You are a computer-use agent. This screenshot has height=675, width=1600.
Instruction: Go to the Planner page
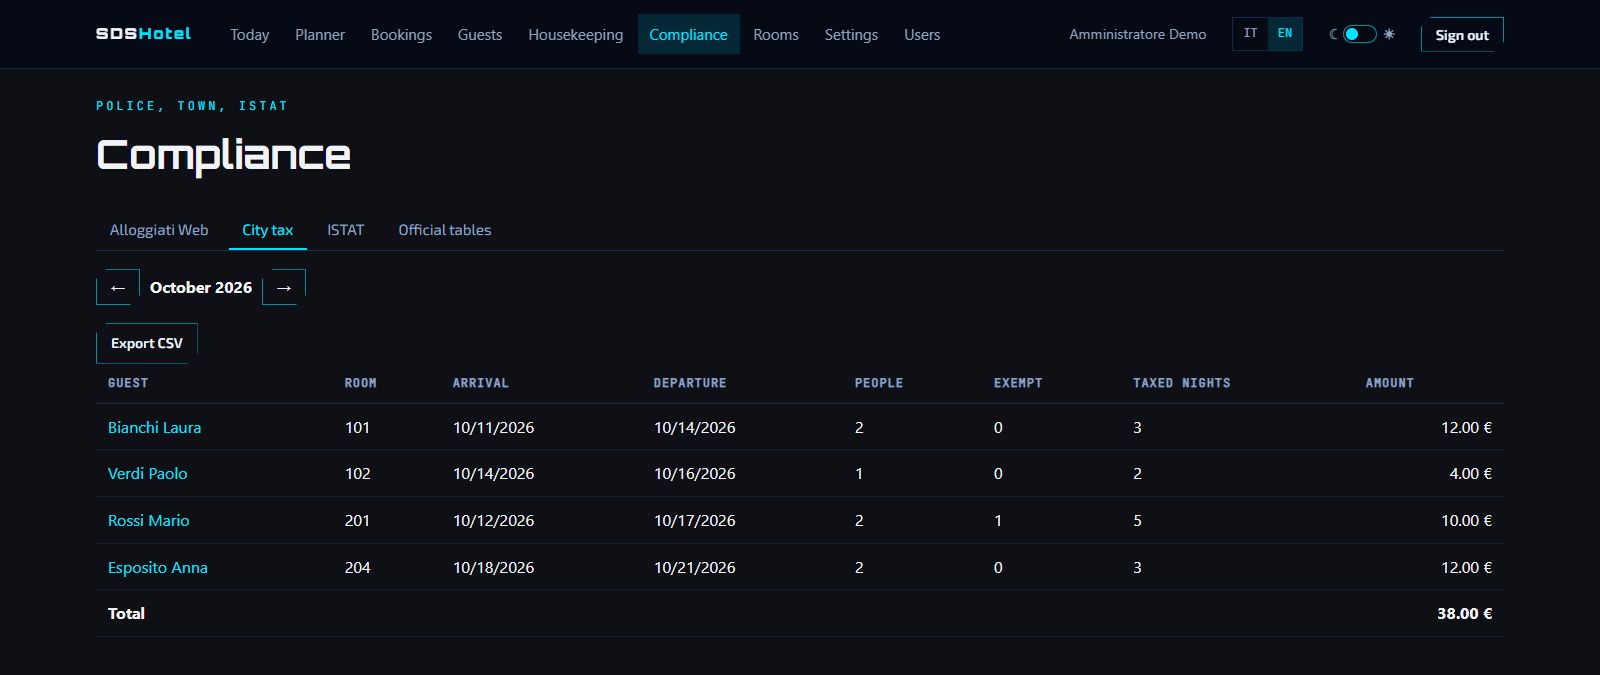(x=320, y=34)
